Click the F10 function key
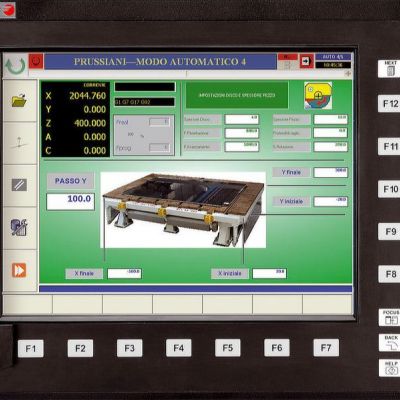 click(390, 189)
